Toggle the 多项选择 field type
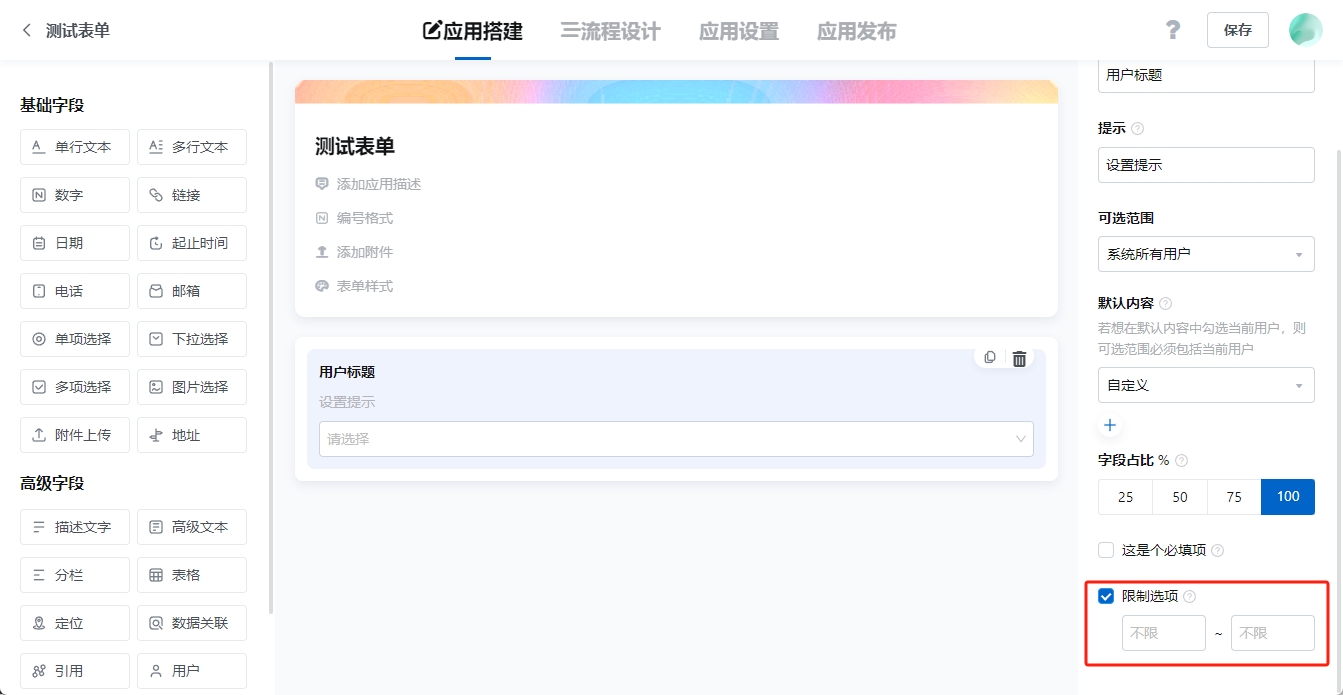 74,387
